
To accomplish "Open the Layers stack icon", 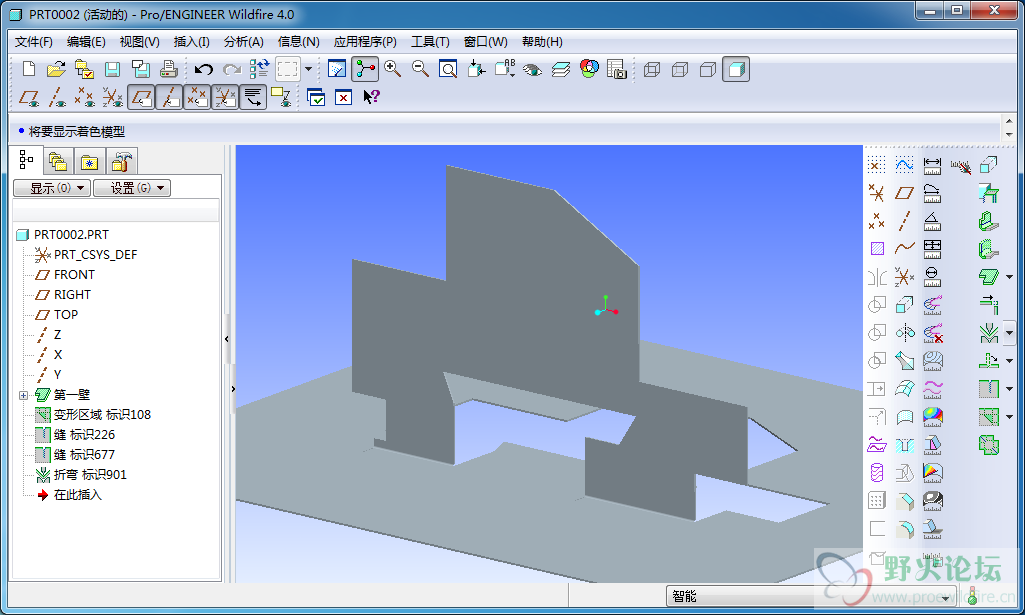I will (x=561, y=69).
